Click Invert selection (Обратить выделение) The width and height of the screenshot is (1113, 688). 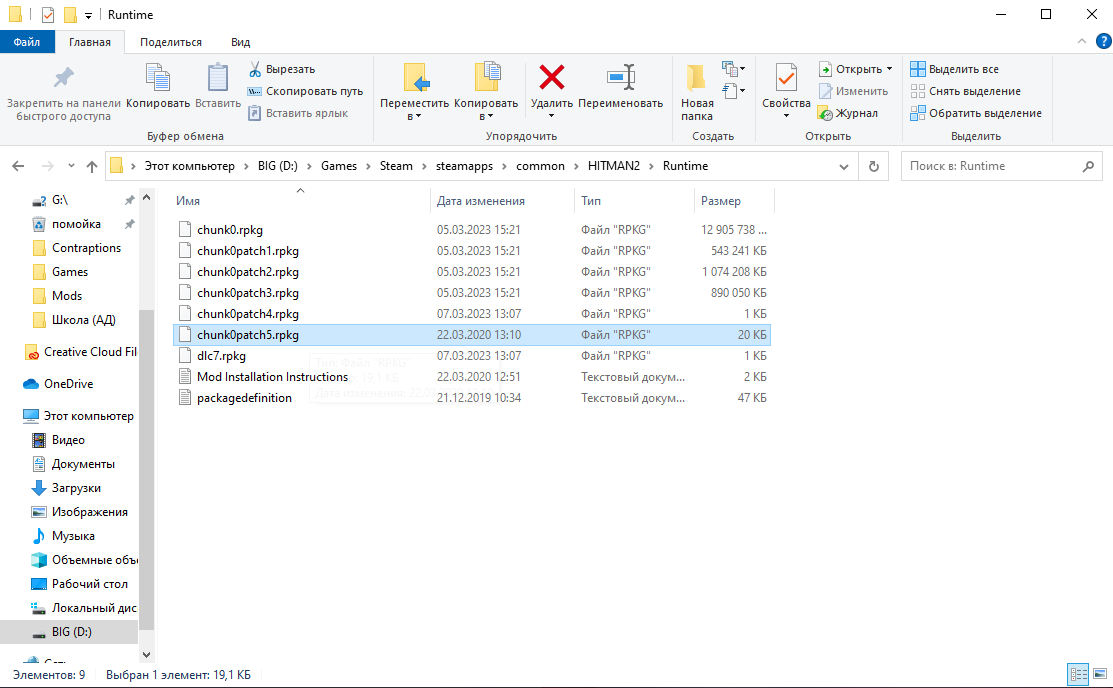[x=975, y=113]
